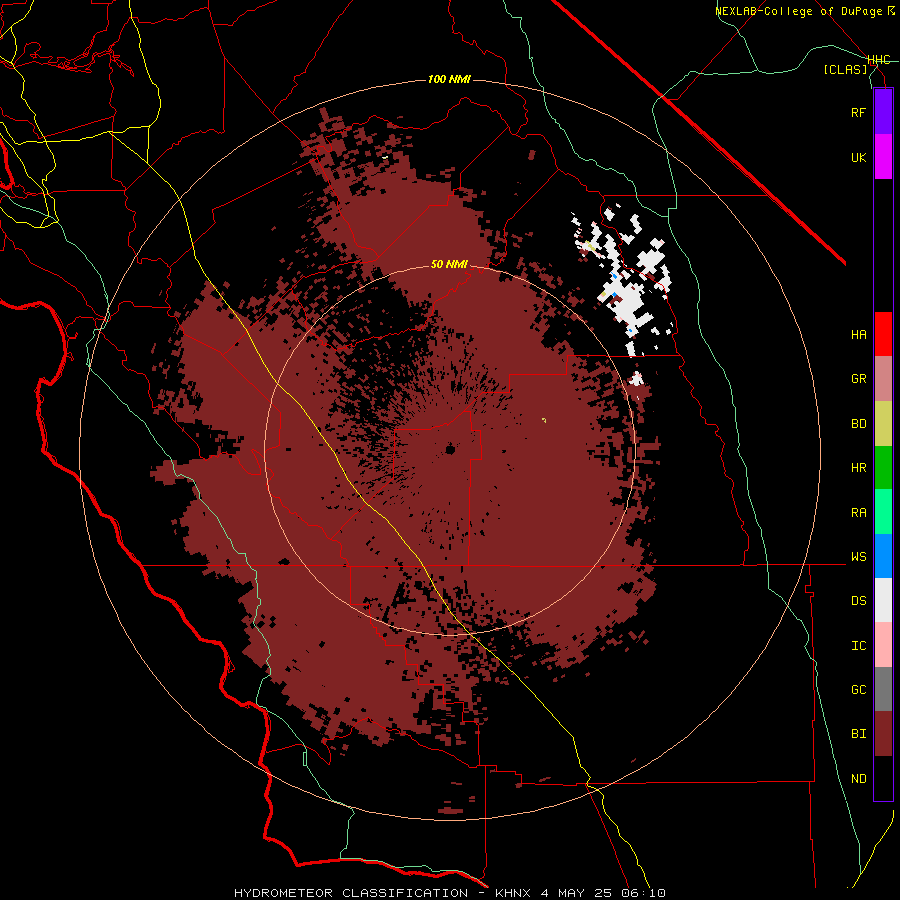Pick the HR green legend swatch

pos(883,468)
